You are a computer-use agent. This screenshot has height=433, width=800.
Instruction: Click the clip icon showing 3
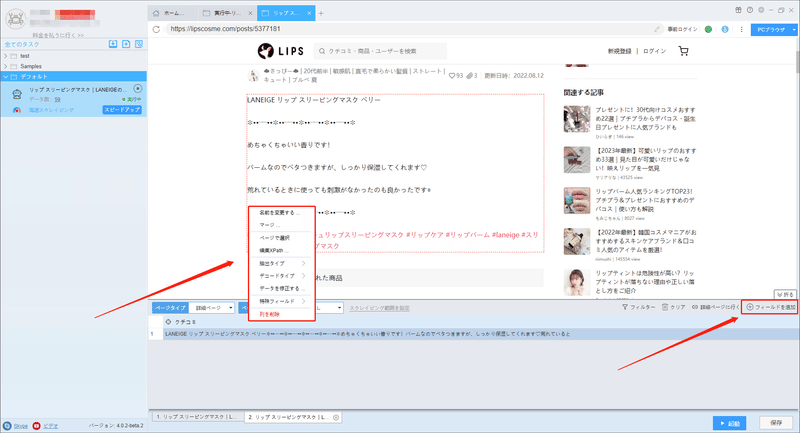point(469,75)
